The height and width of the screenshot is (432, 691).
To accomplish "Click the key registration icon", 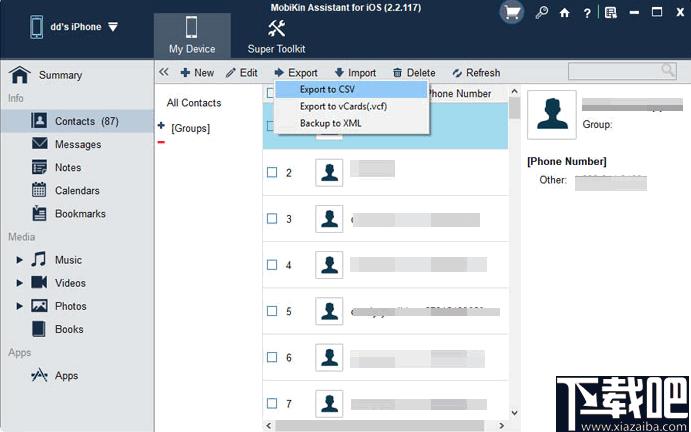I will click(x=542, y=13).
